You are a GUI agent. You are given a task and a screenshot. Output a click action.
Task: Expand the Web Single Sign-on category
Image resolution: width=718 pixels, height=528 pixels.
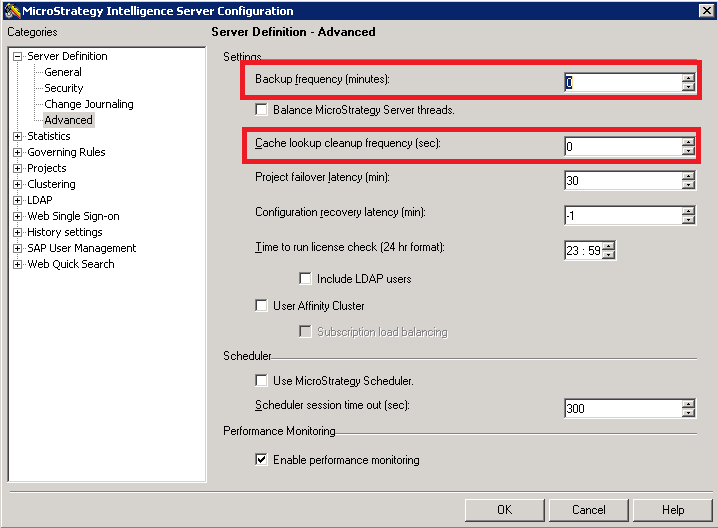pos(17,217)
